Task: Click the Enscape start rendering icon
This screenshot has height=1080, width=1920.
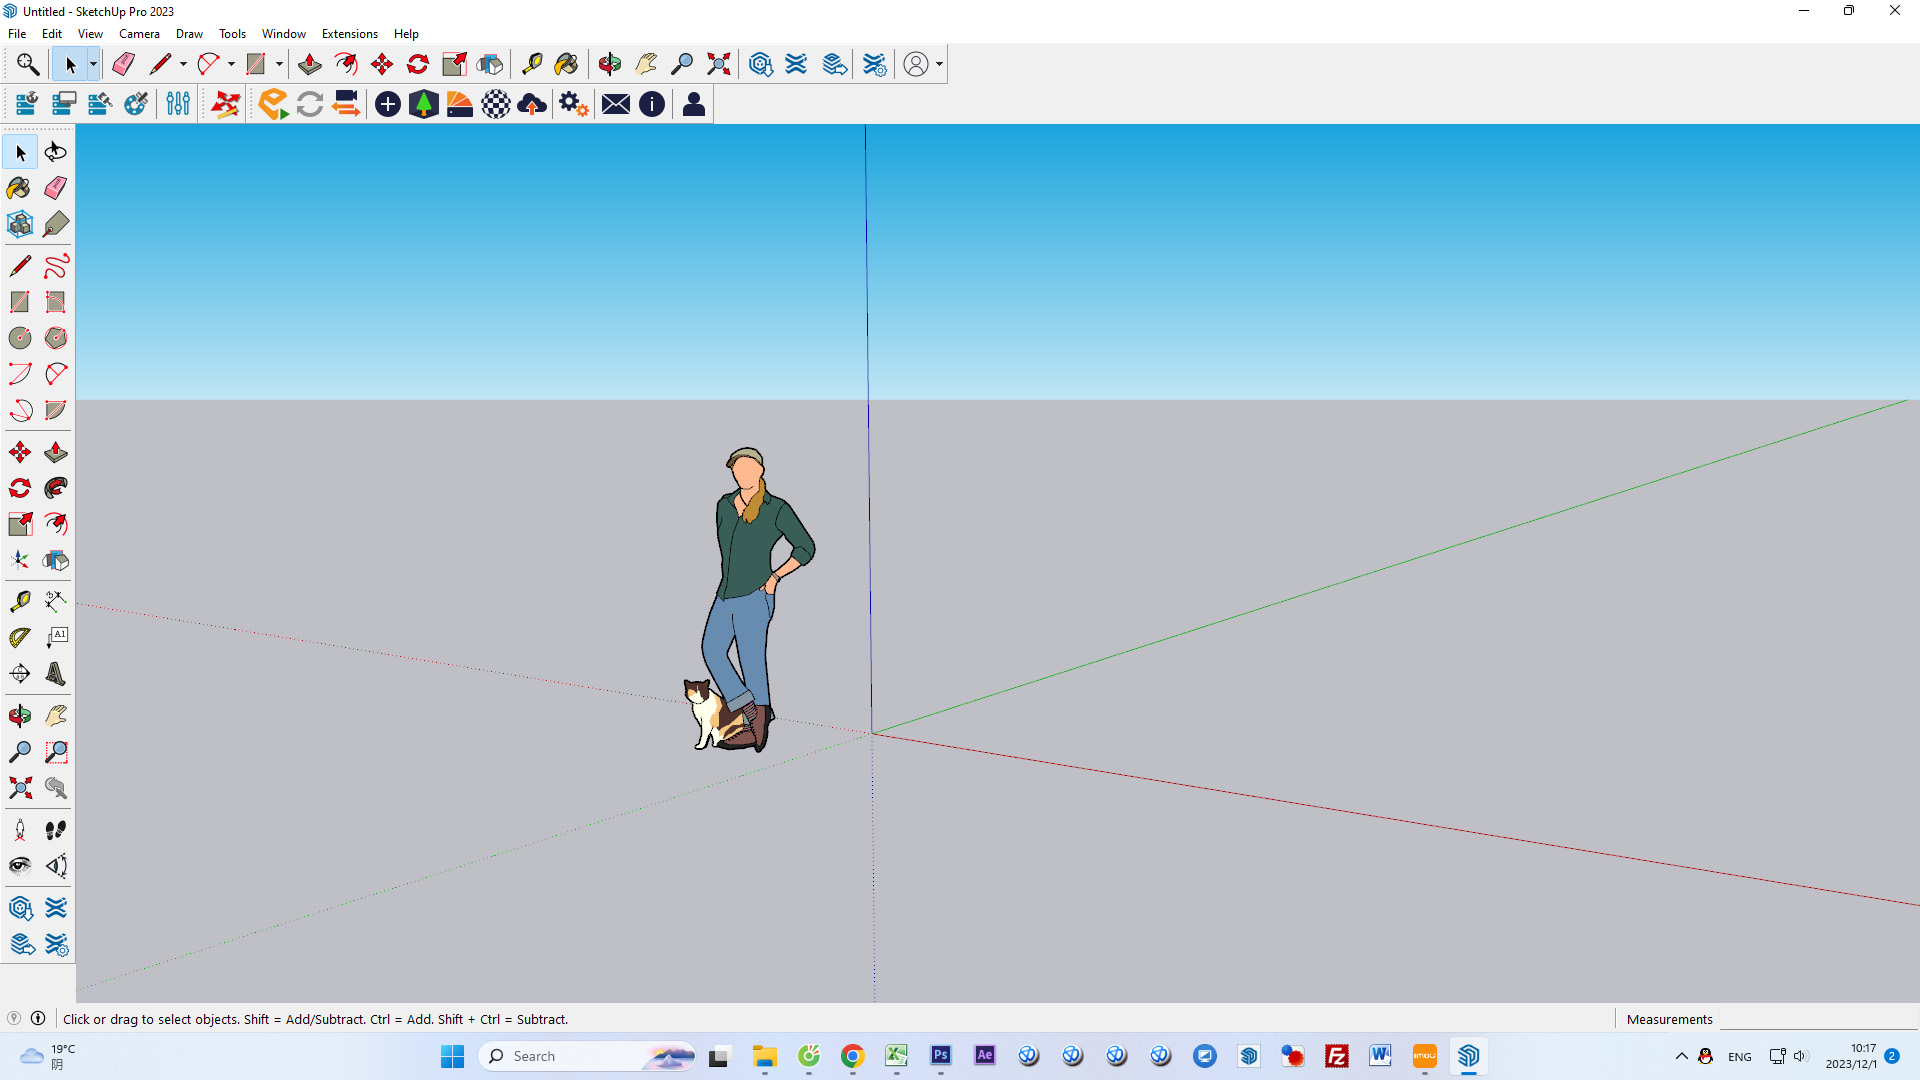Action: tap(273, 104)
